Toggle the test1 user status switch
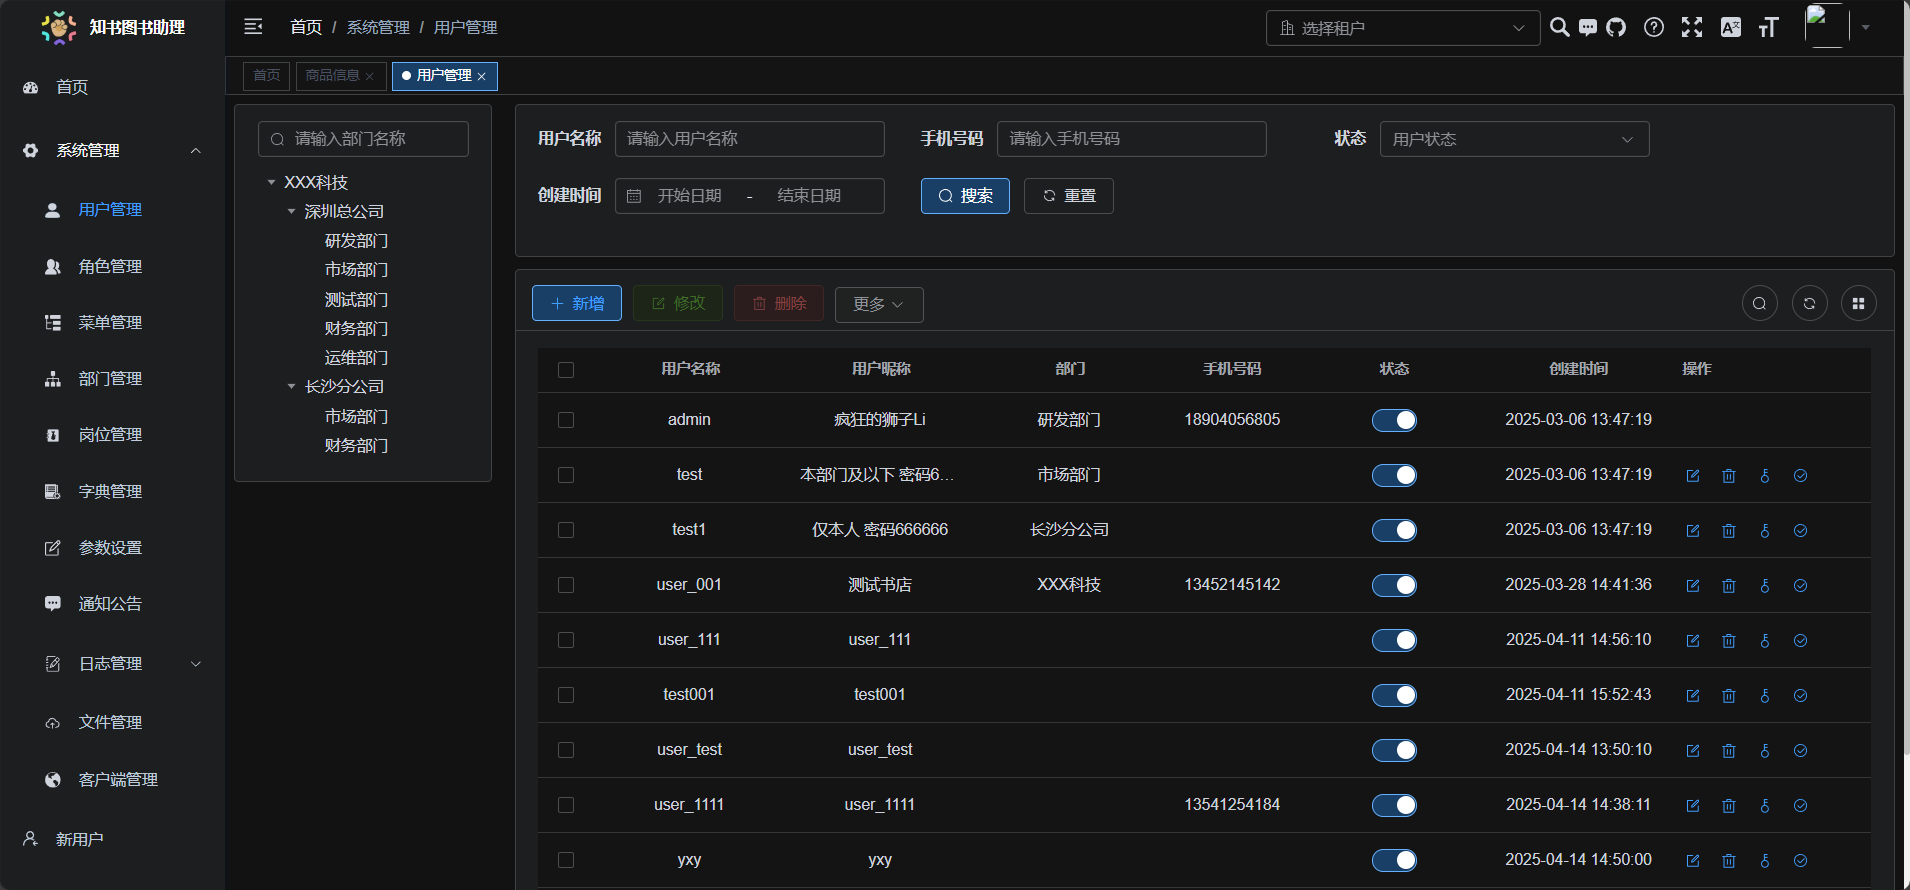The width and height of the screenshot is (1910, 890). point(1394,530)
